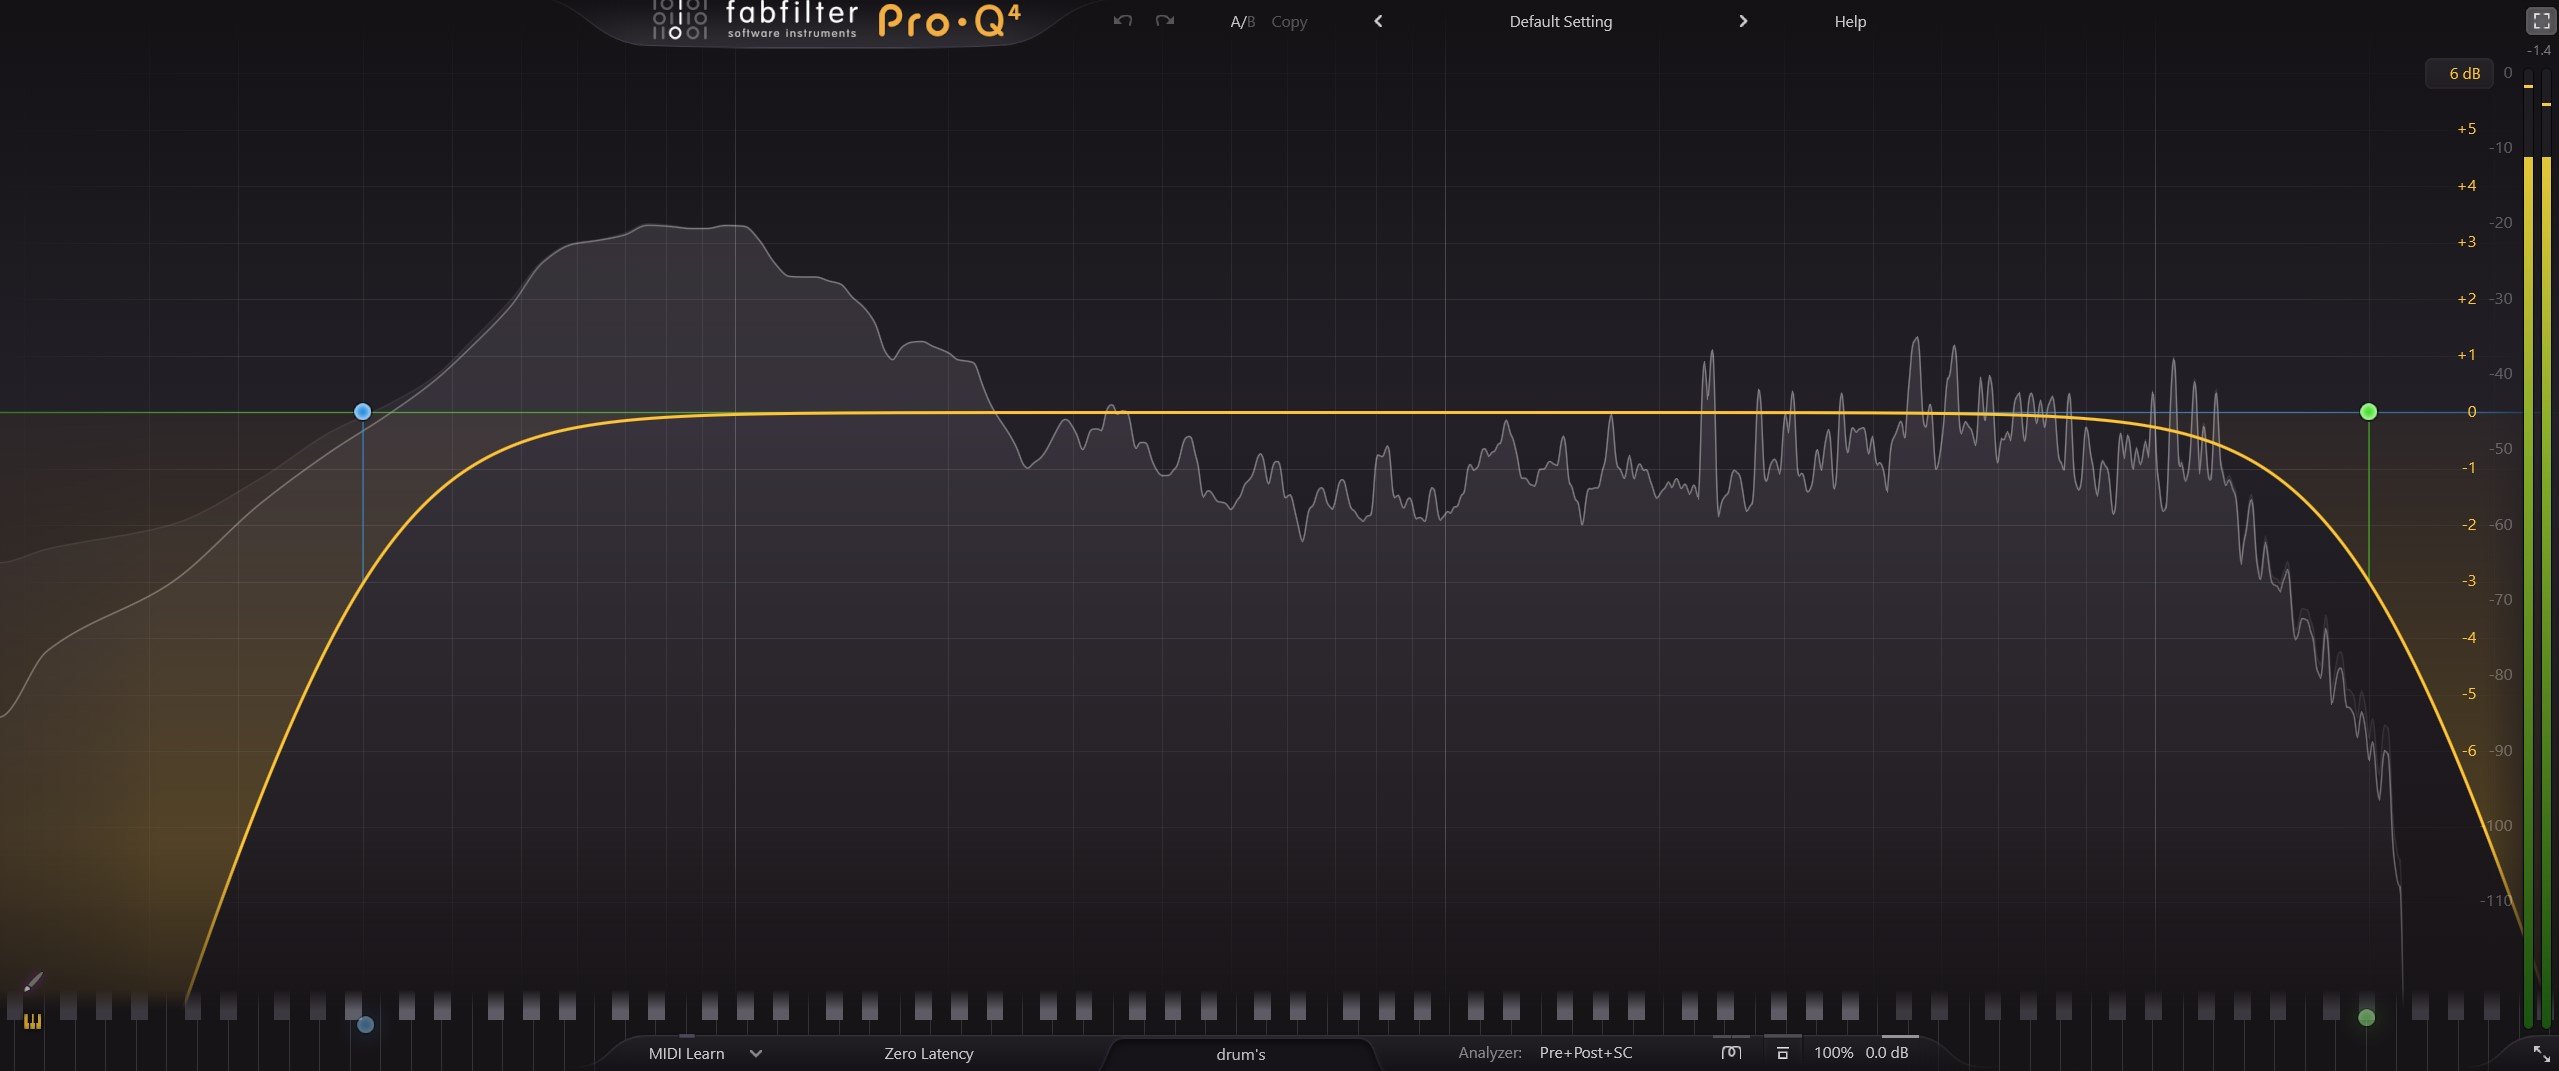Click the drum's instance name tab
Viewport: 2559px width, 1071px height.
(x=1240, y=1054)
